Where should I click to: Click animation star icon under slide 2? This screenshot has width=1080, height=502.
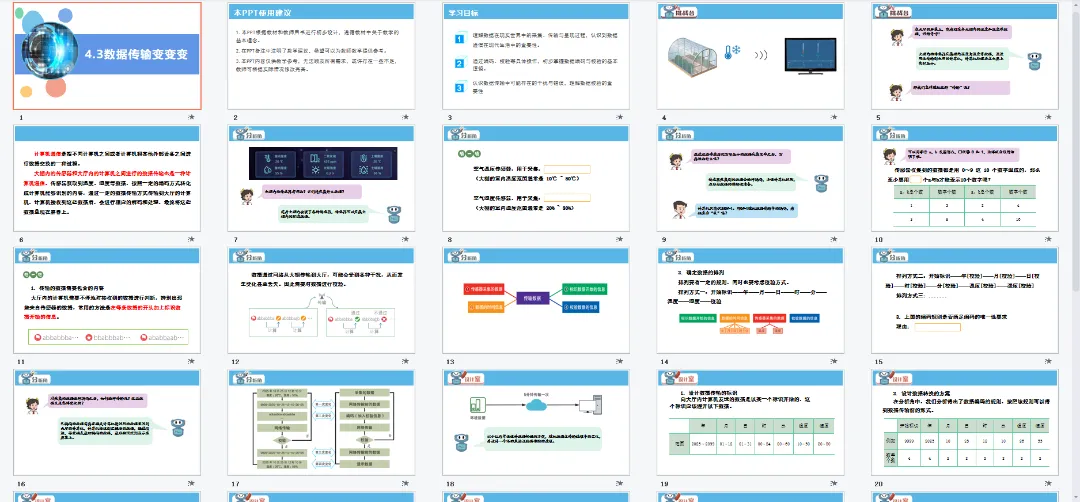tap(406, 118)
